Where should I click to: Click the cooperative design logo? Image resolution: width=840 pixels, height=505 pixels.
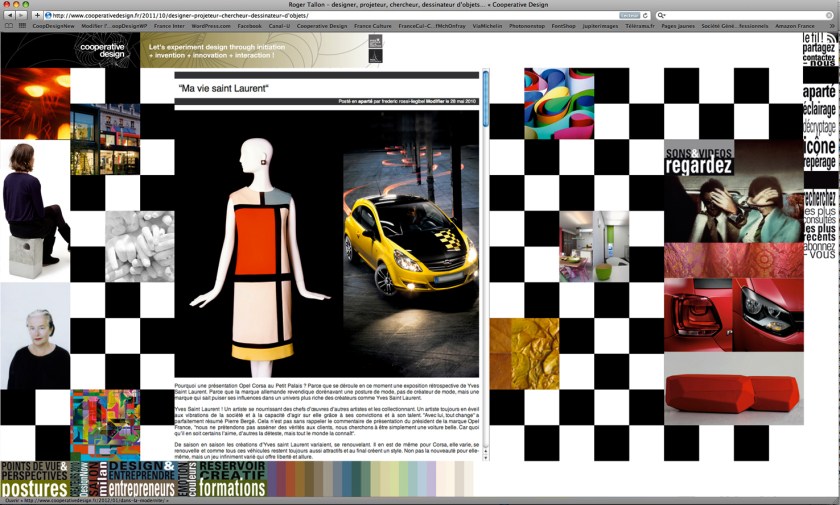pos(102,50)
